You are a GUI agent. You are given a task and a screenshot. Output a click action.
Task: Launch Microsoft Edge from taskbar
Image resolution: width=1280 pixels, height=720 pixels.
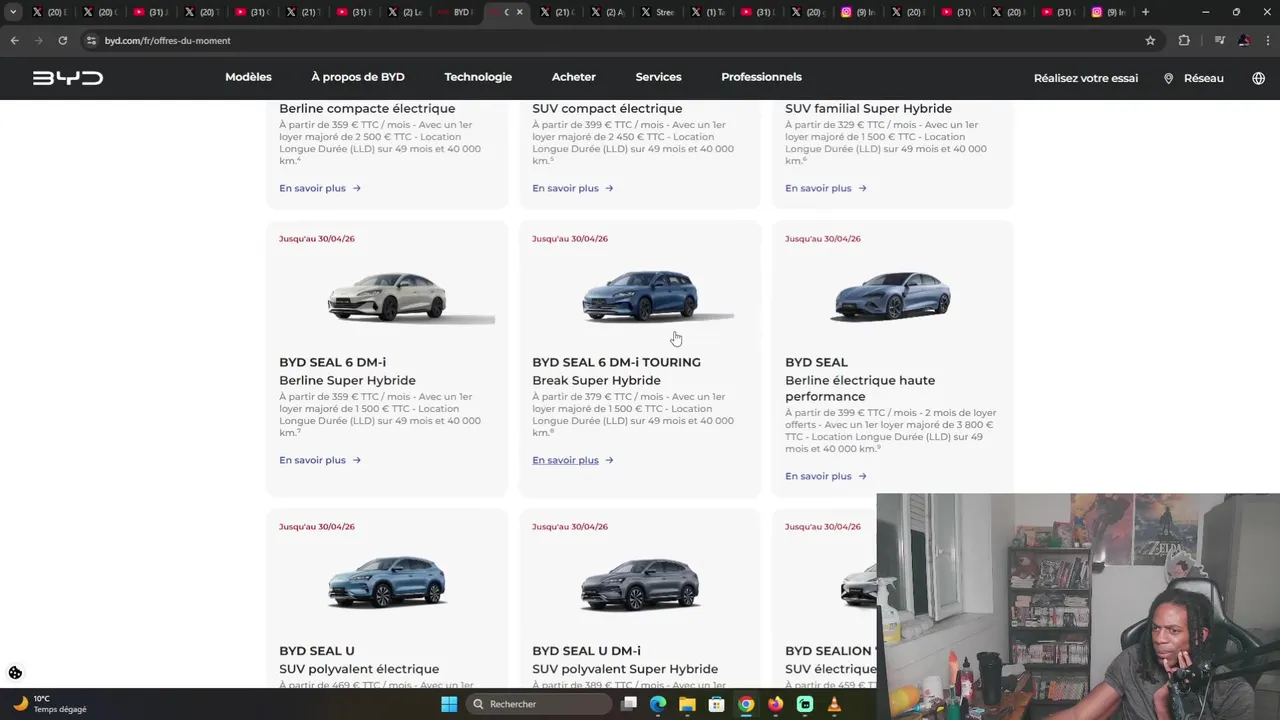tap(658, 704)
